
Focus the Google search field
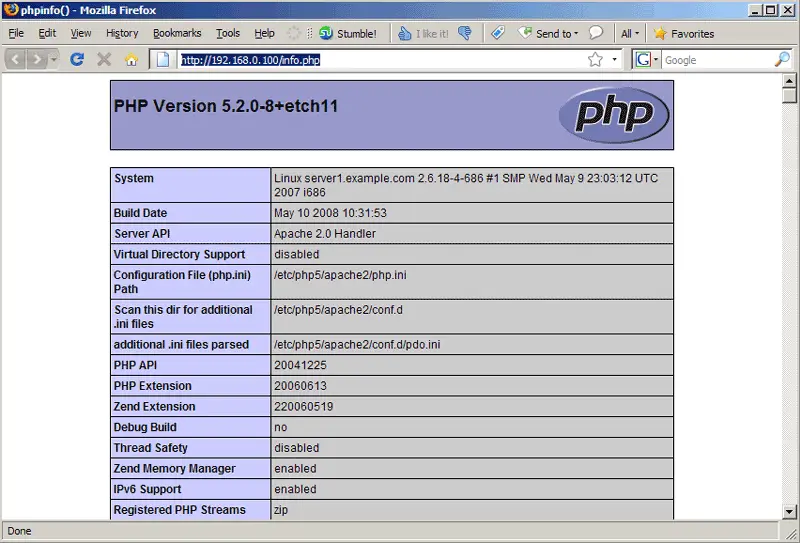point(717,60)
